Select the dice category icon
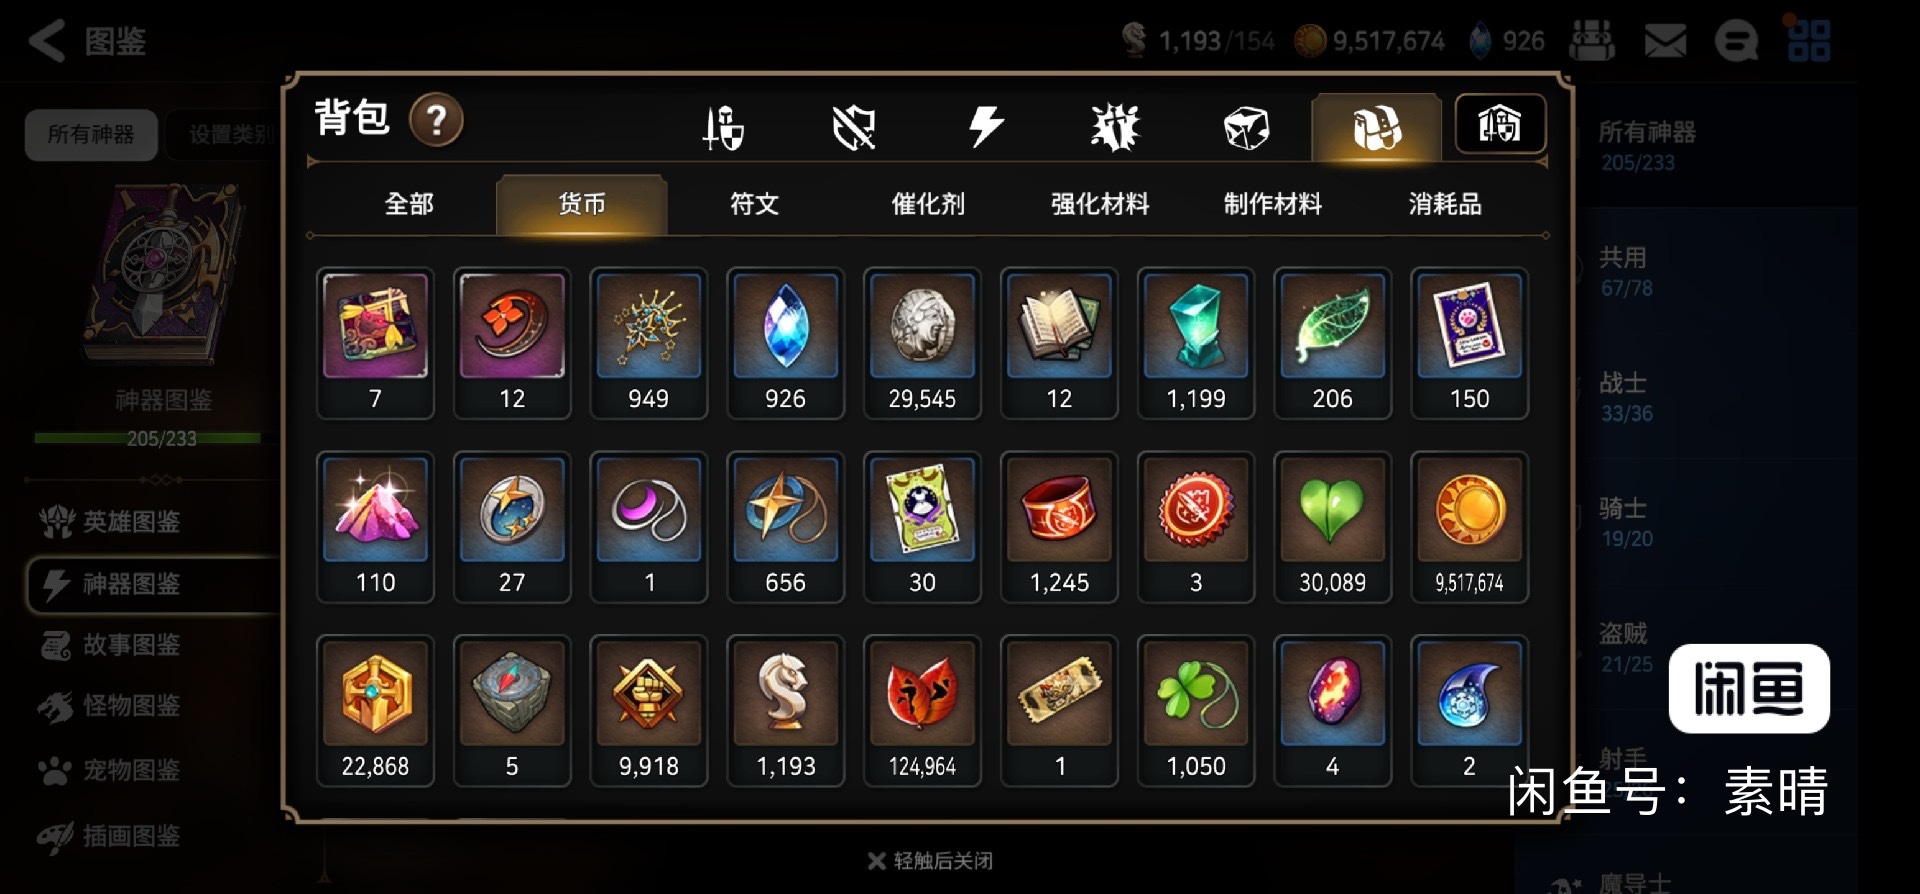The height and width of the screenshot is (894, 1920). click(1246, 128)
